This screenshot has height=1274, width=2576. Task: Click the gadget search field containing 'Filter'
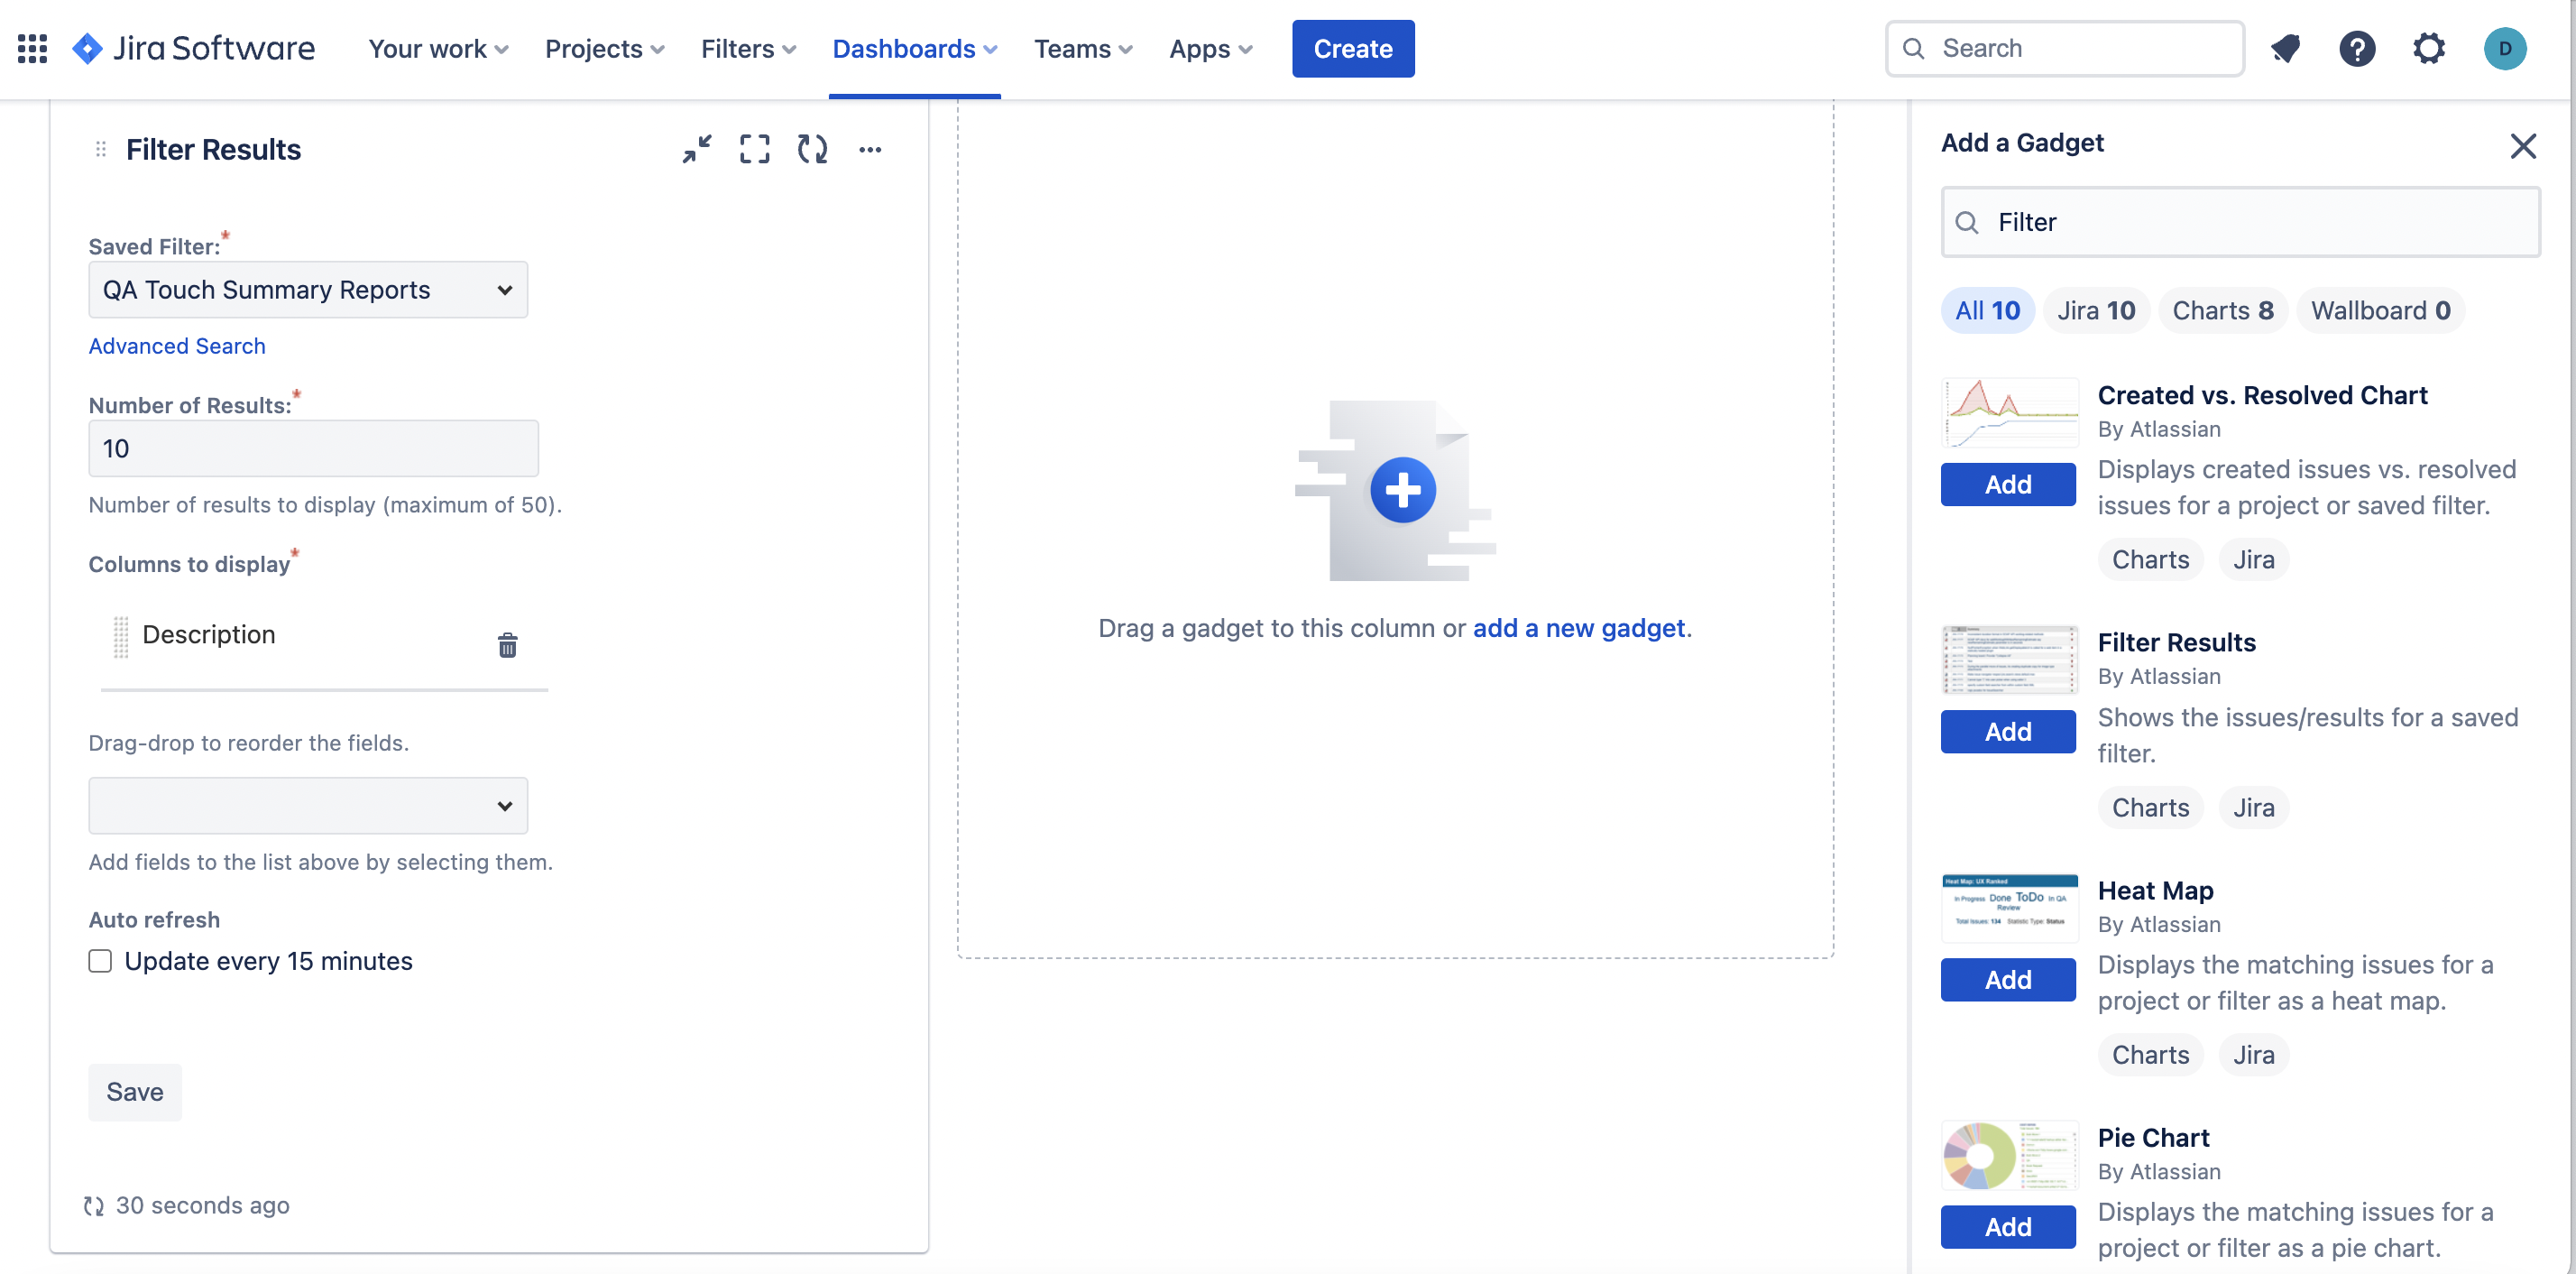(x=2240, y=222)
